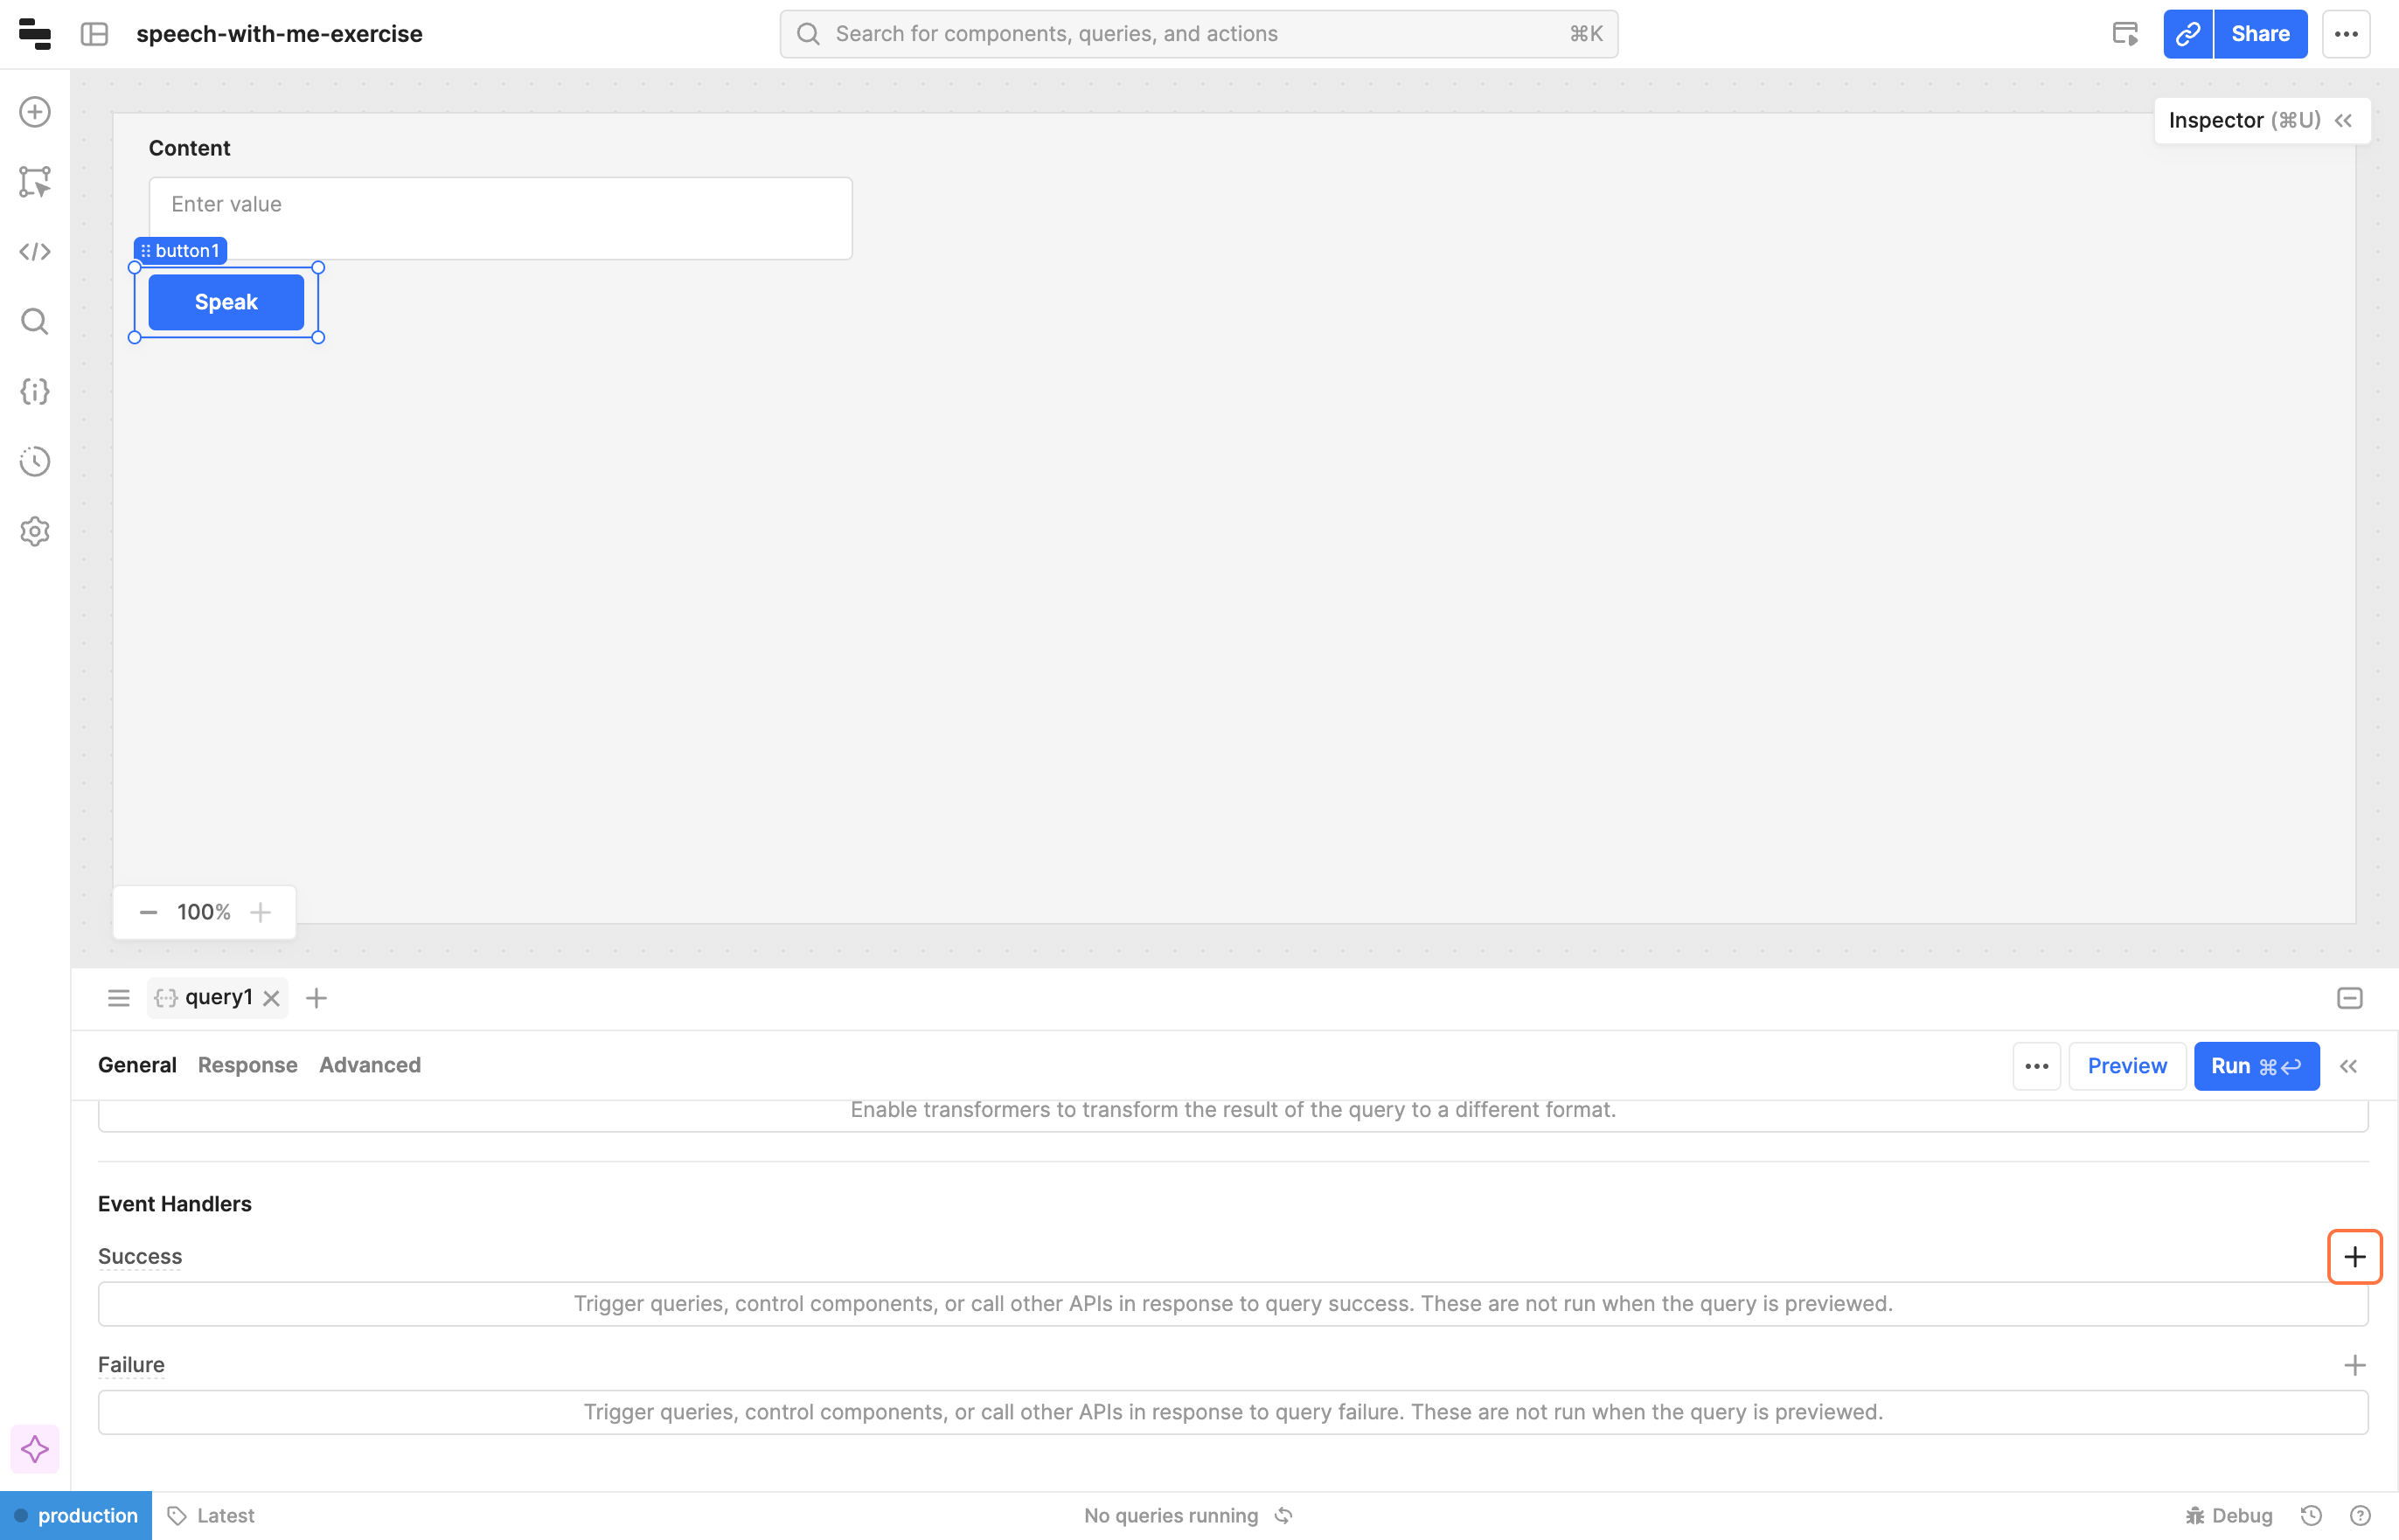Open the query more options ellipsis menu

(2036, 1066)
